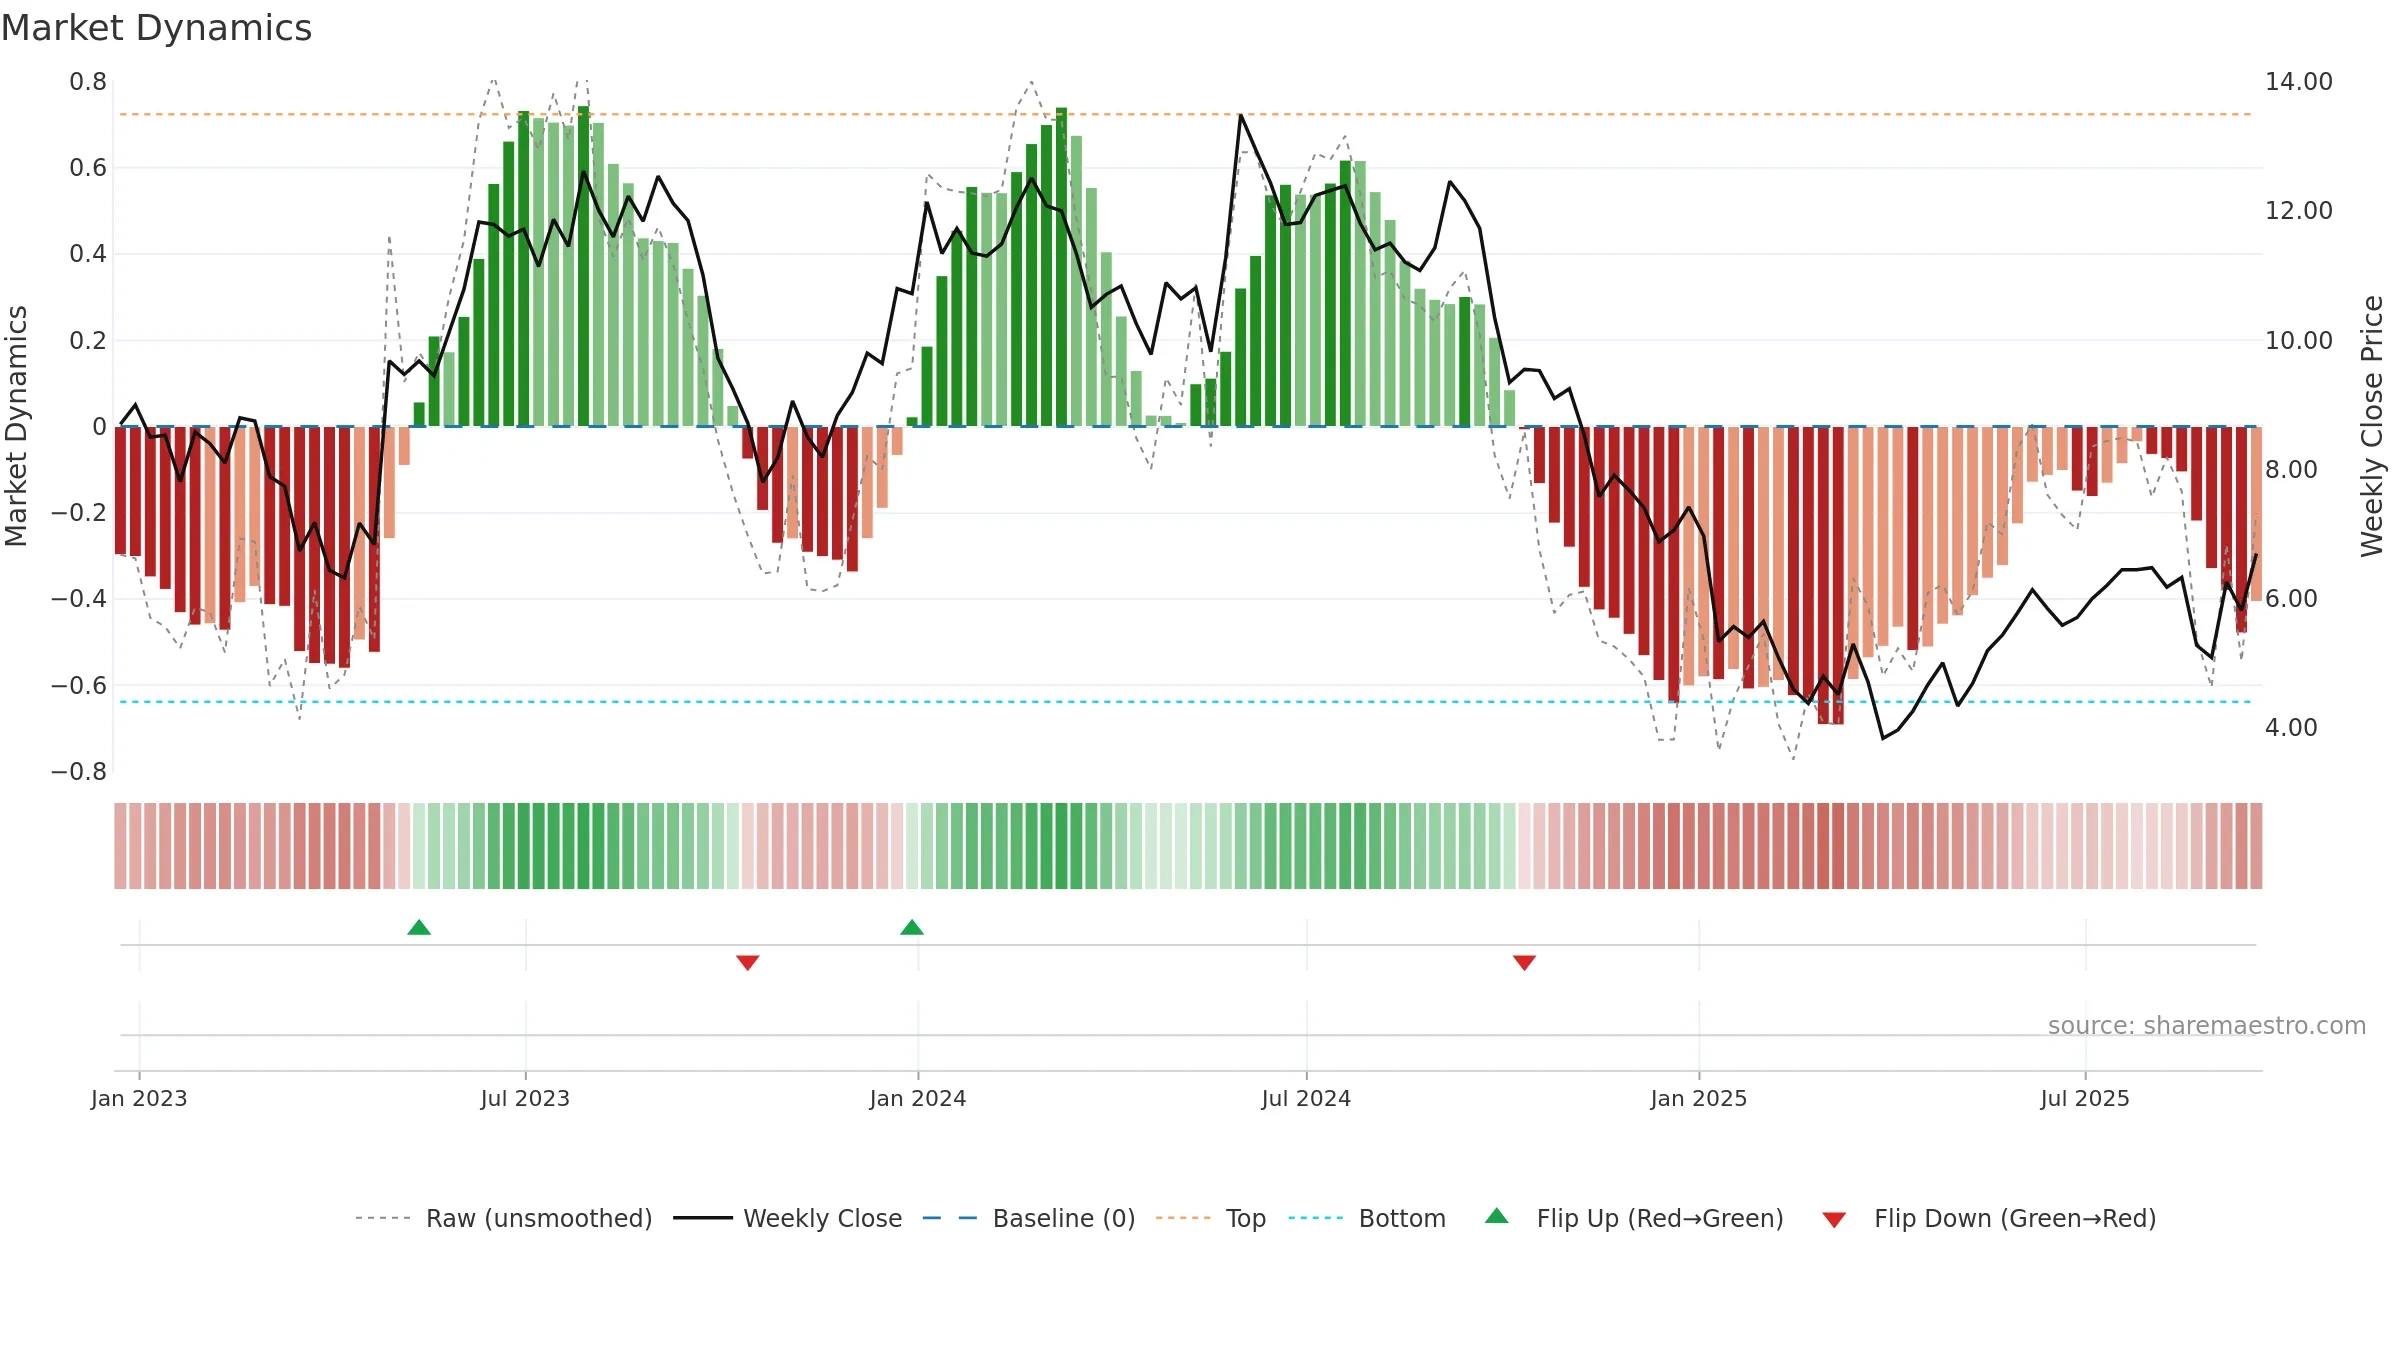Click the Jul 2024 axis label
The width and height of the screenshot is (2400, 1350).
click(x=1306, y=1098)
